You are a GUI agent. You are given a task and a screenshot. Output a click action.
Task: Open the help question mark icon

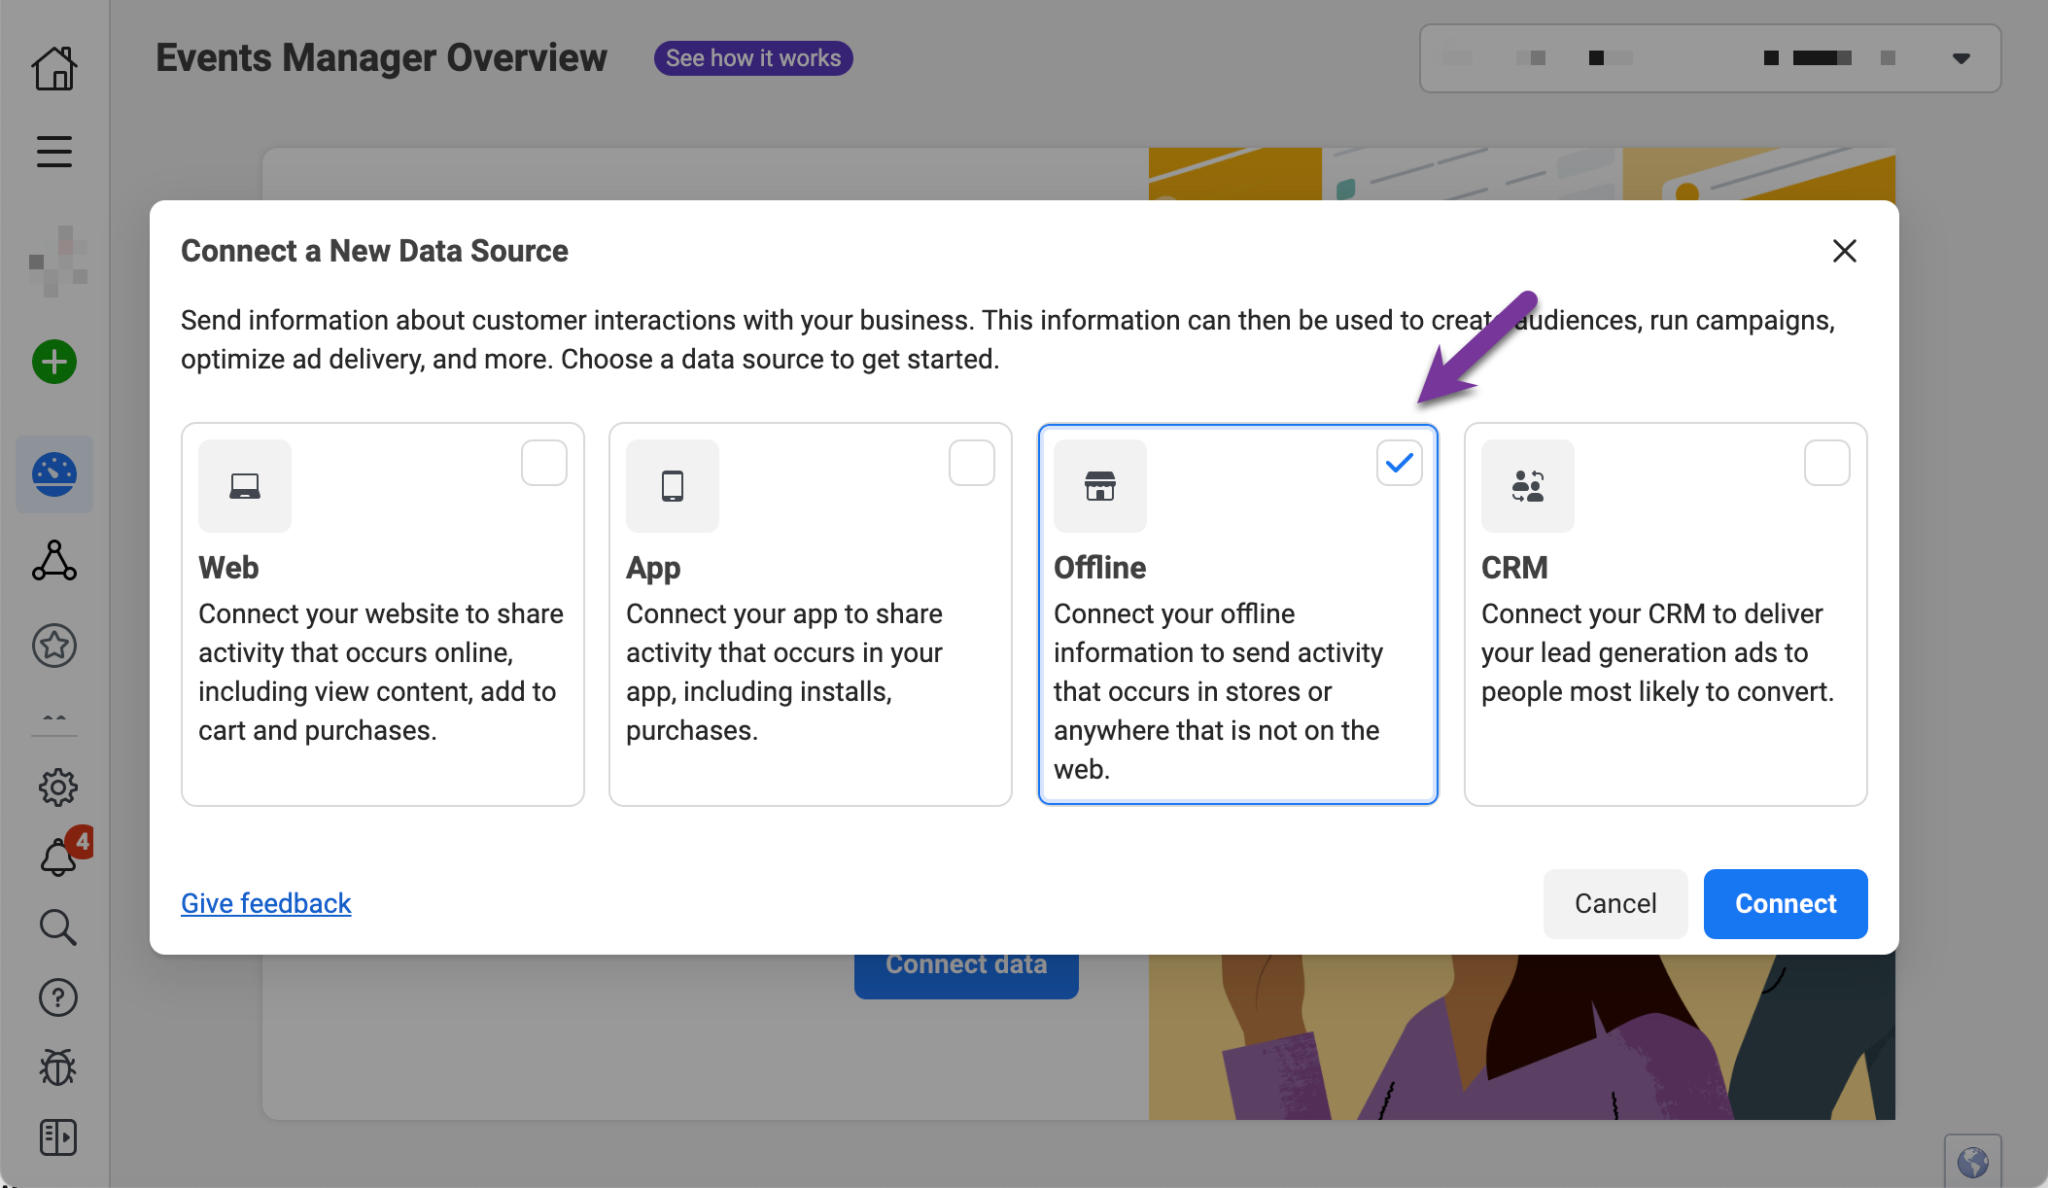click(x=58, y=997)
